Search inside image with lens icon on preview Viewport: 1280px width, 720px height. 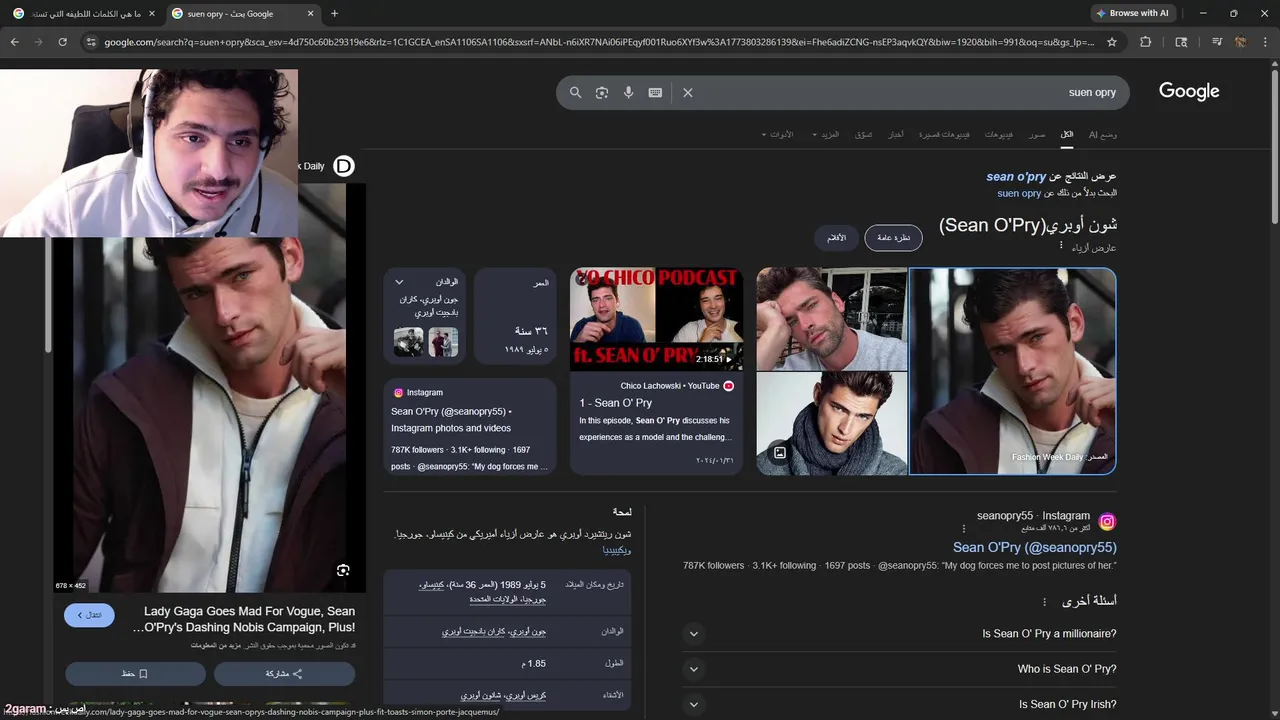point(343,570)
